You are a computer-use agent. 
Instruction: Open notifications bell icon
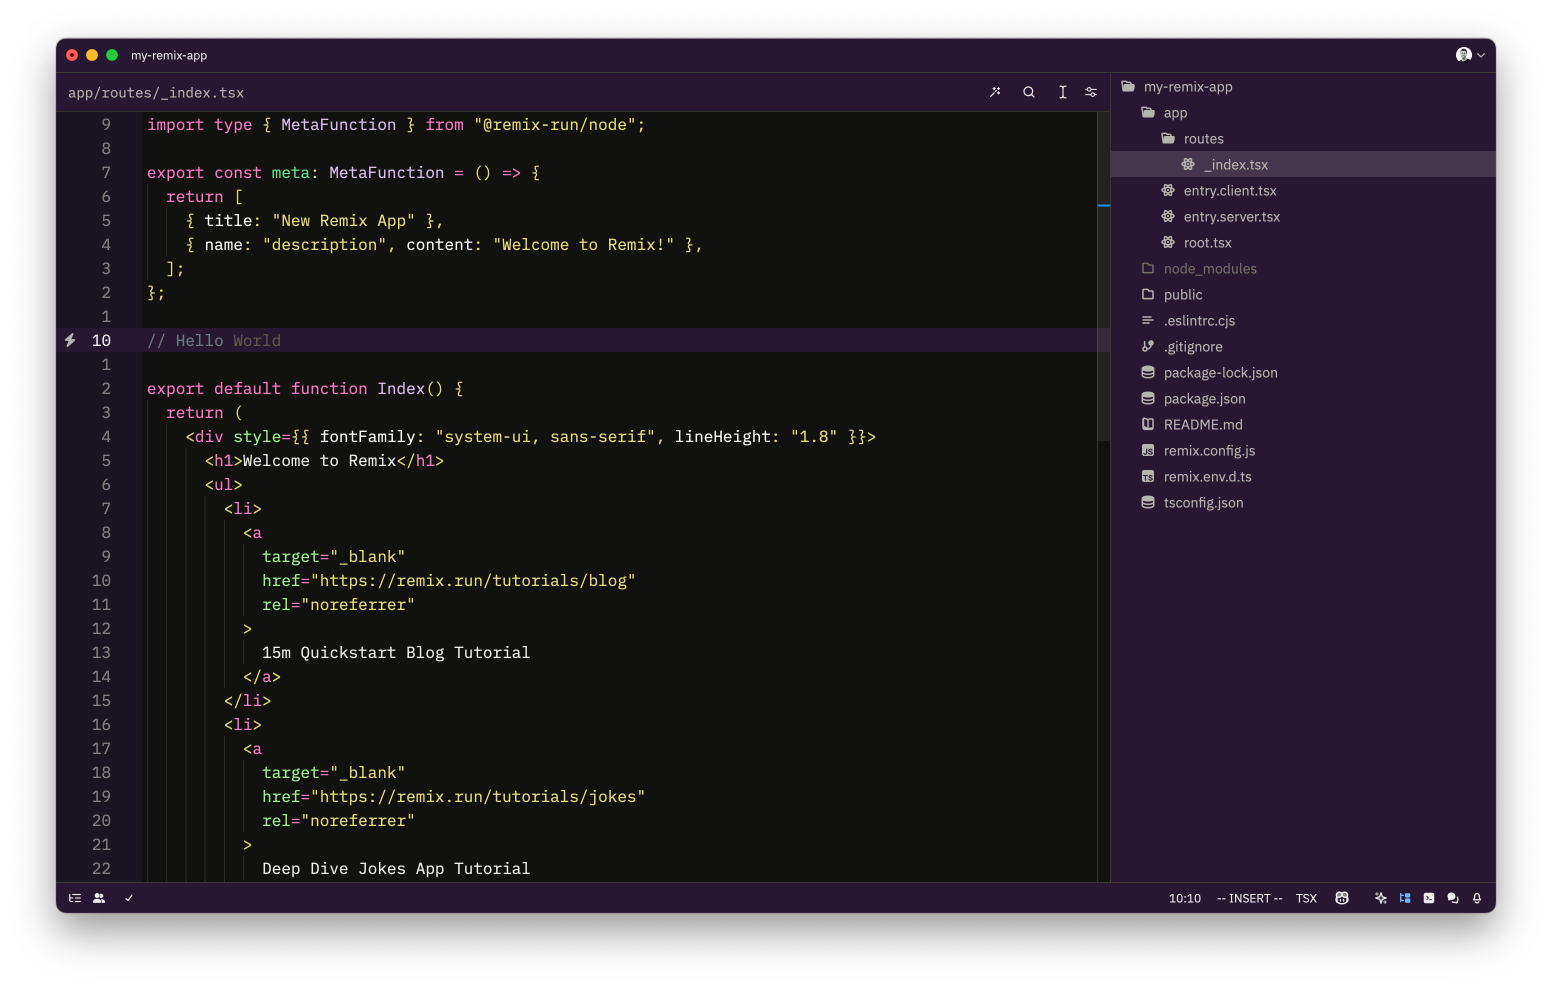click(x=1477, y=898)
